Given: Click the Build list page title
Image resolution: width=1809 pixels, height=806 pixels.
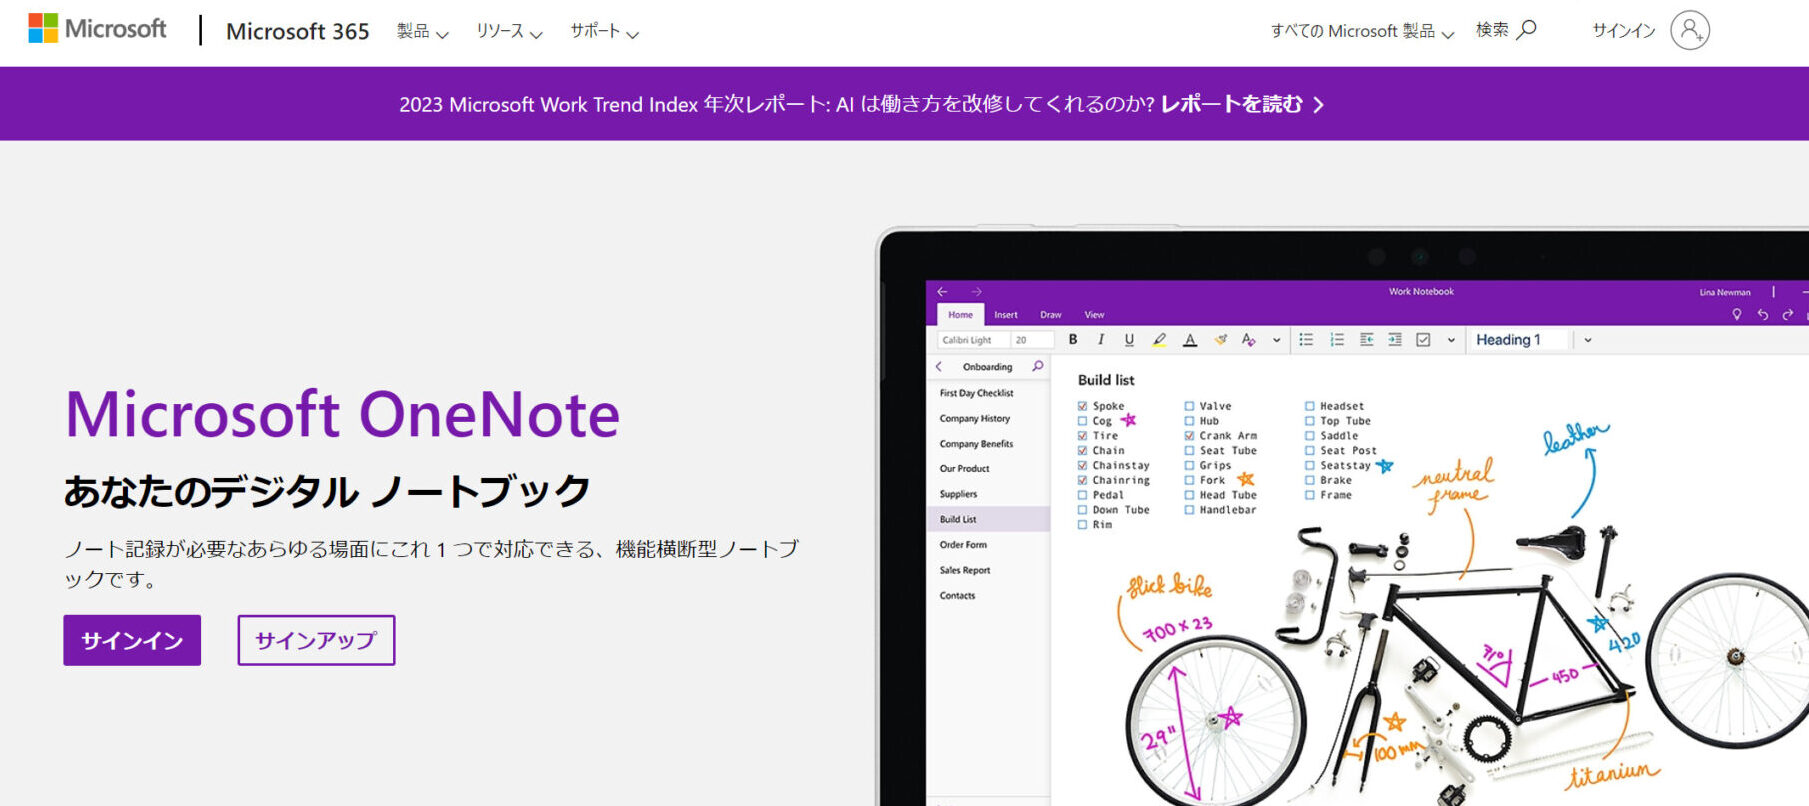Looking at the screenshot, I should click(x=1106, y=380).
